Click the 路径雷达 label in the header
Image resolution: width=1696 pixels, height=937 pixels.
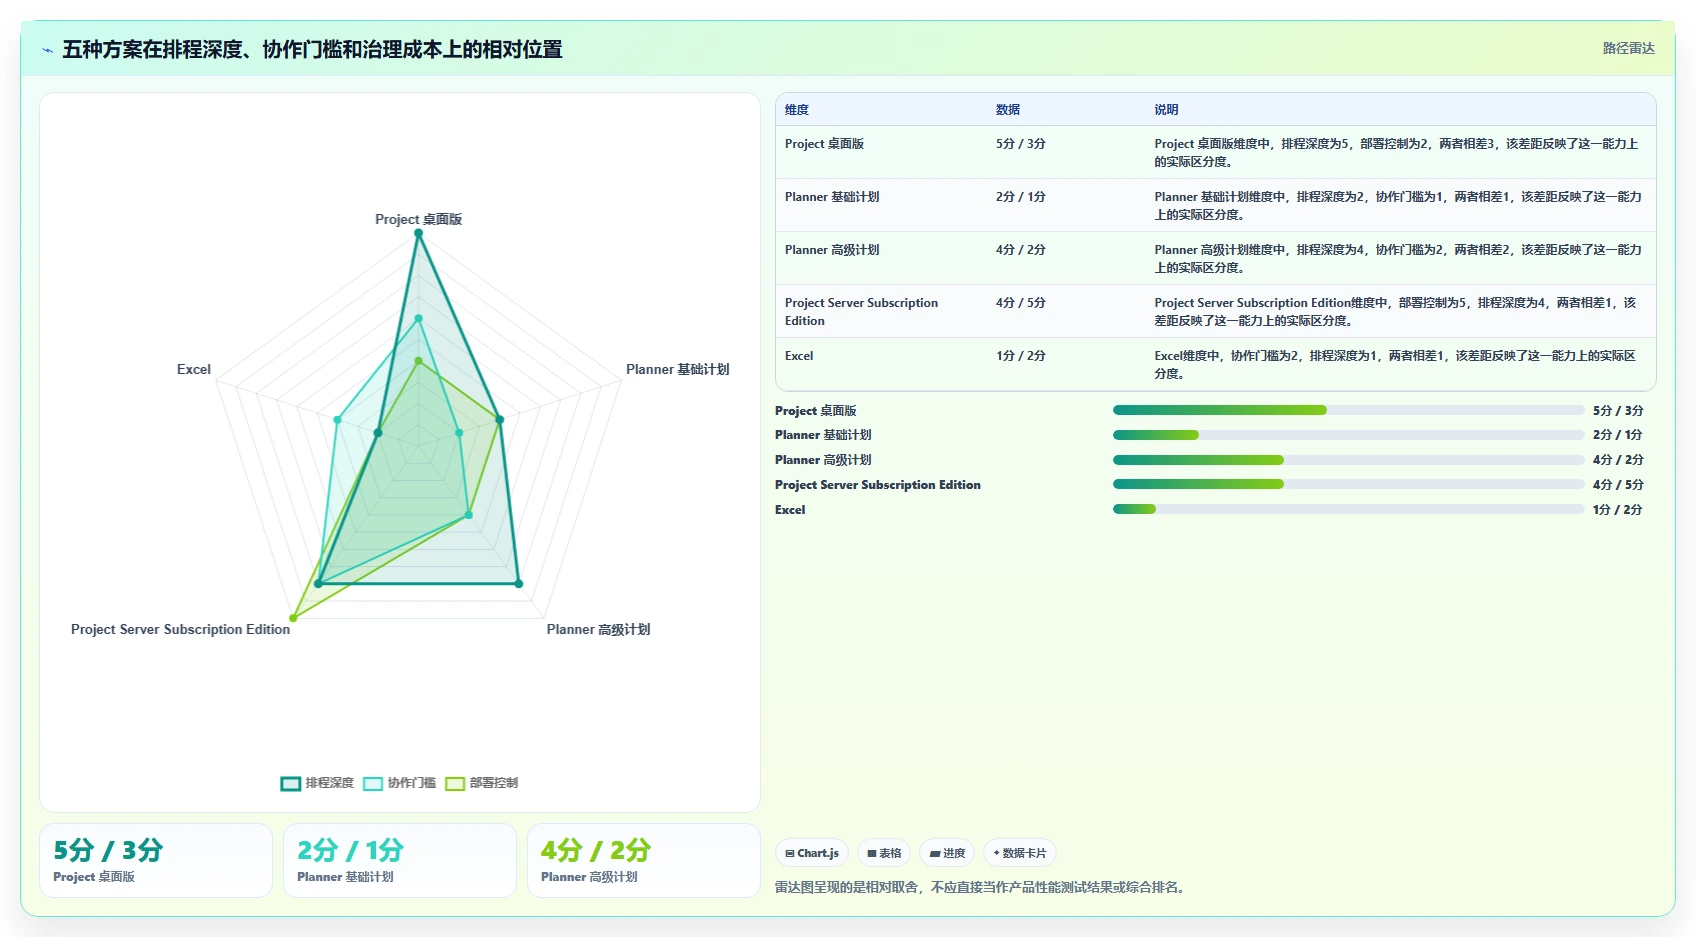point(1629,48)
